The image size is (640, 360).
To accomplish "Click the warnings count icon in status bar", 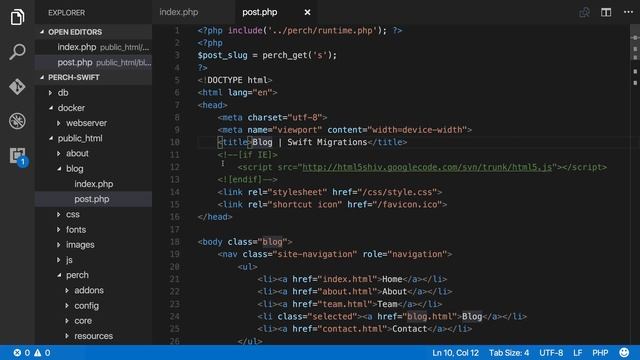I will pyautogui.click(x=42, y=353).
